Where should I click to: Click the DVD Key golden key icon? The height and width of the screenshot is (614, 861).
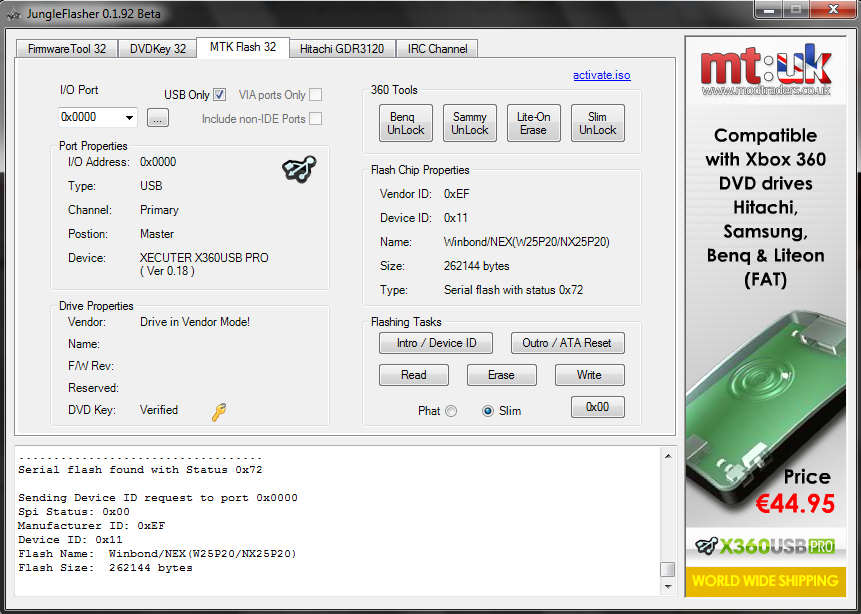[219, 412]
